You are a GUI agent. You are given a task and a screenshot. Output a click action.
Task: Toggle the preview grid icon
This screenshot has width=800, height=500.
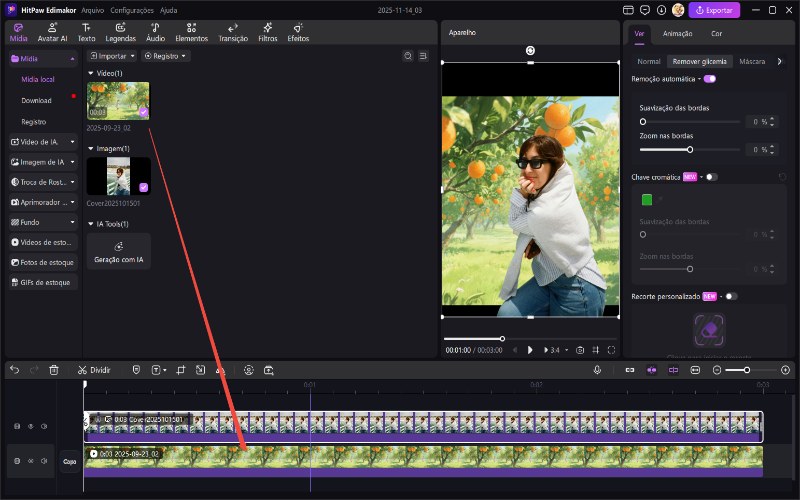click(x=595, y=350)
